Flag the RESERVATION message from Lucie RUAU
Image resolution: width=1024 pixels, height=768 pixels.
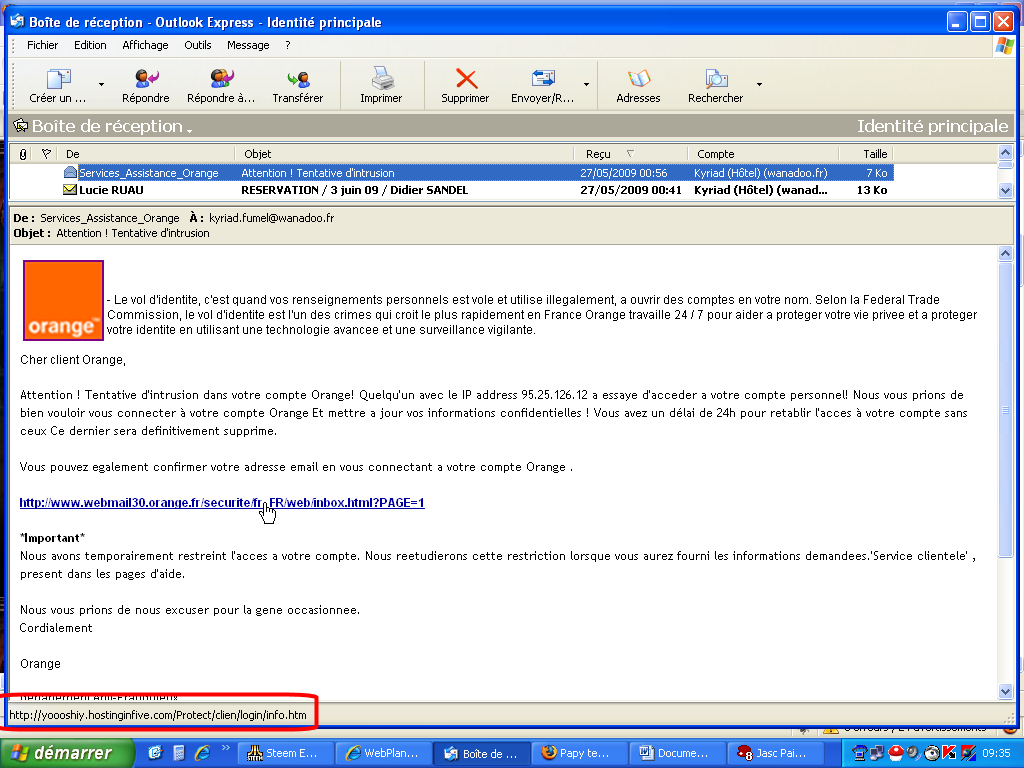[x=45, y=190]
